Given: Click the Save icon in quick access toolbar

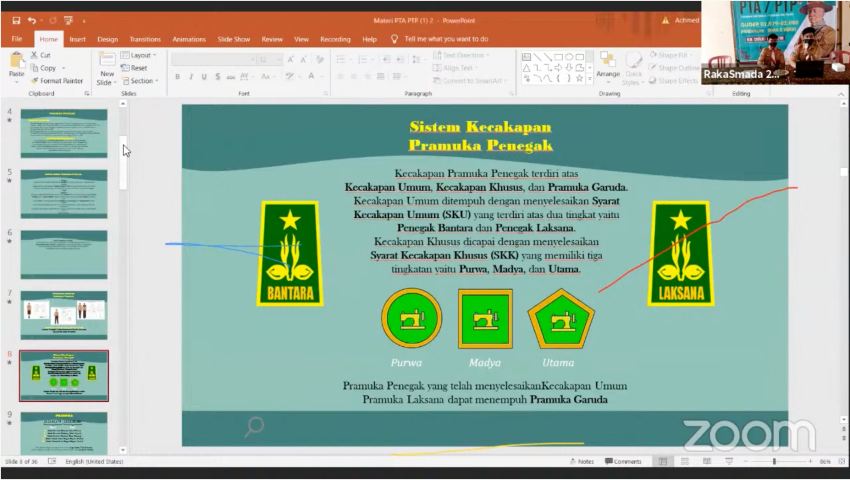Looking at the screenshot, I should click(16, 20).
